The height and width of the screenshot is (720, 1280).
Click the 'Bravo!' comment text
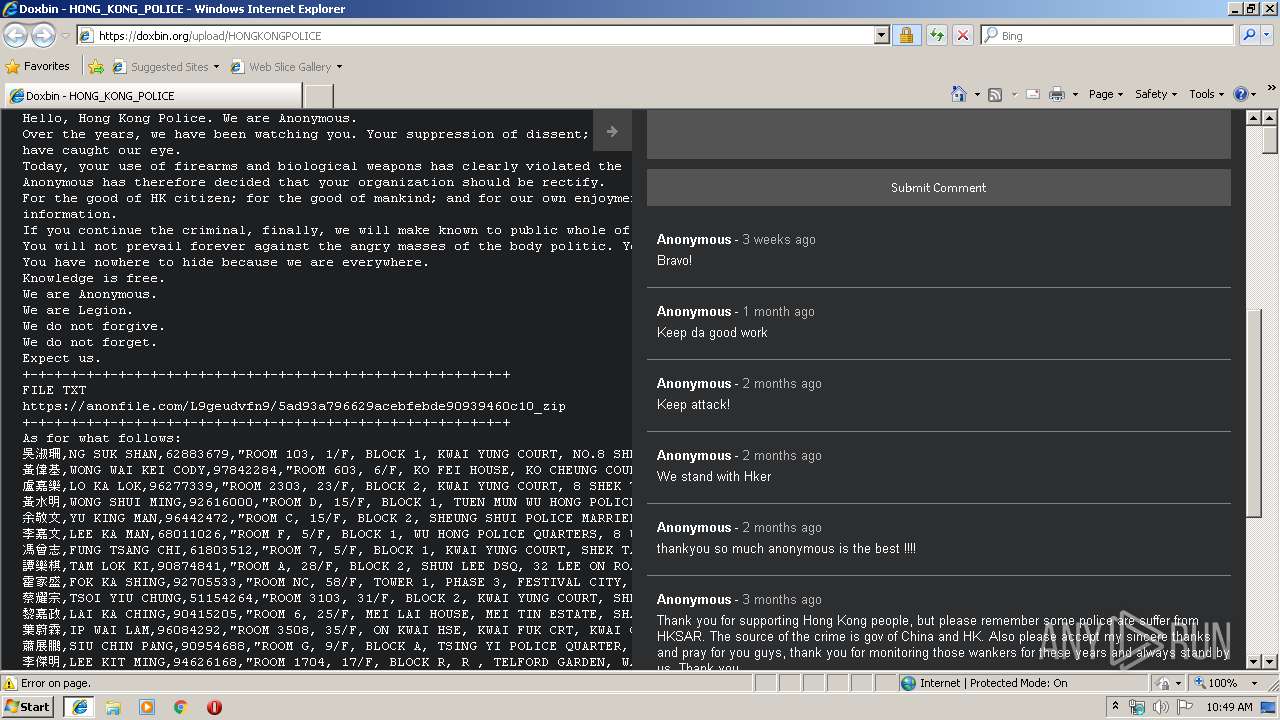point(674,260)
